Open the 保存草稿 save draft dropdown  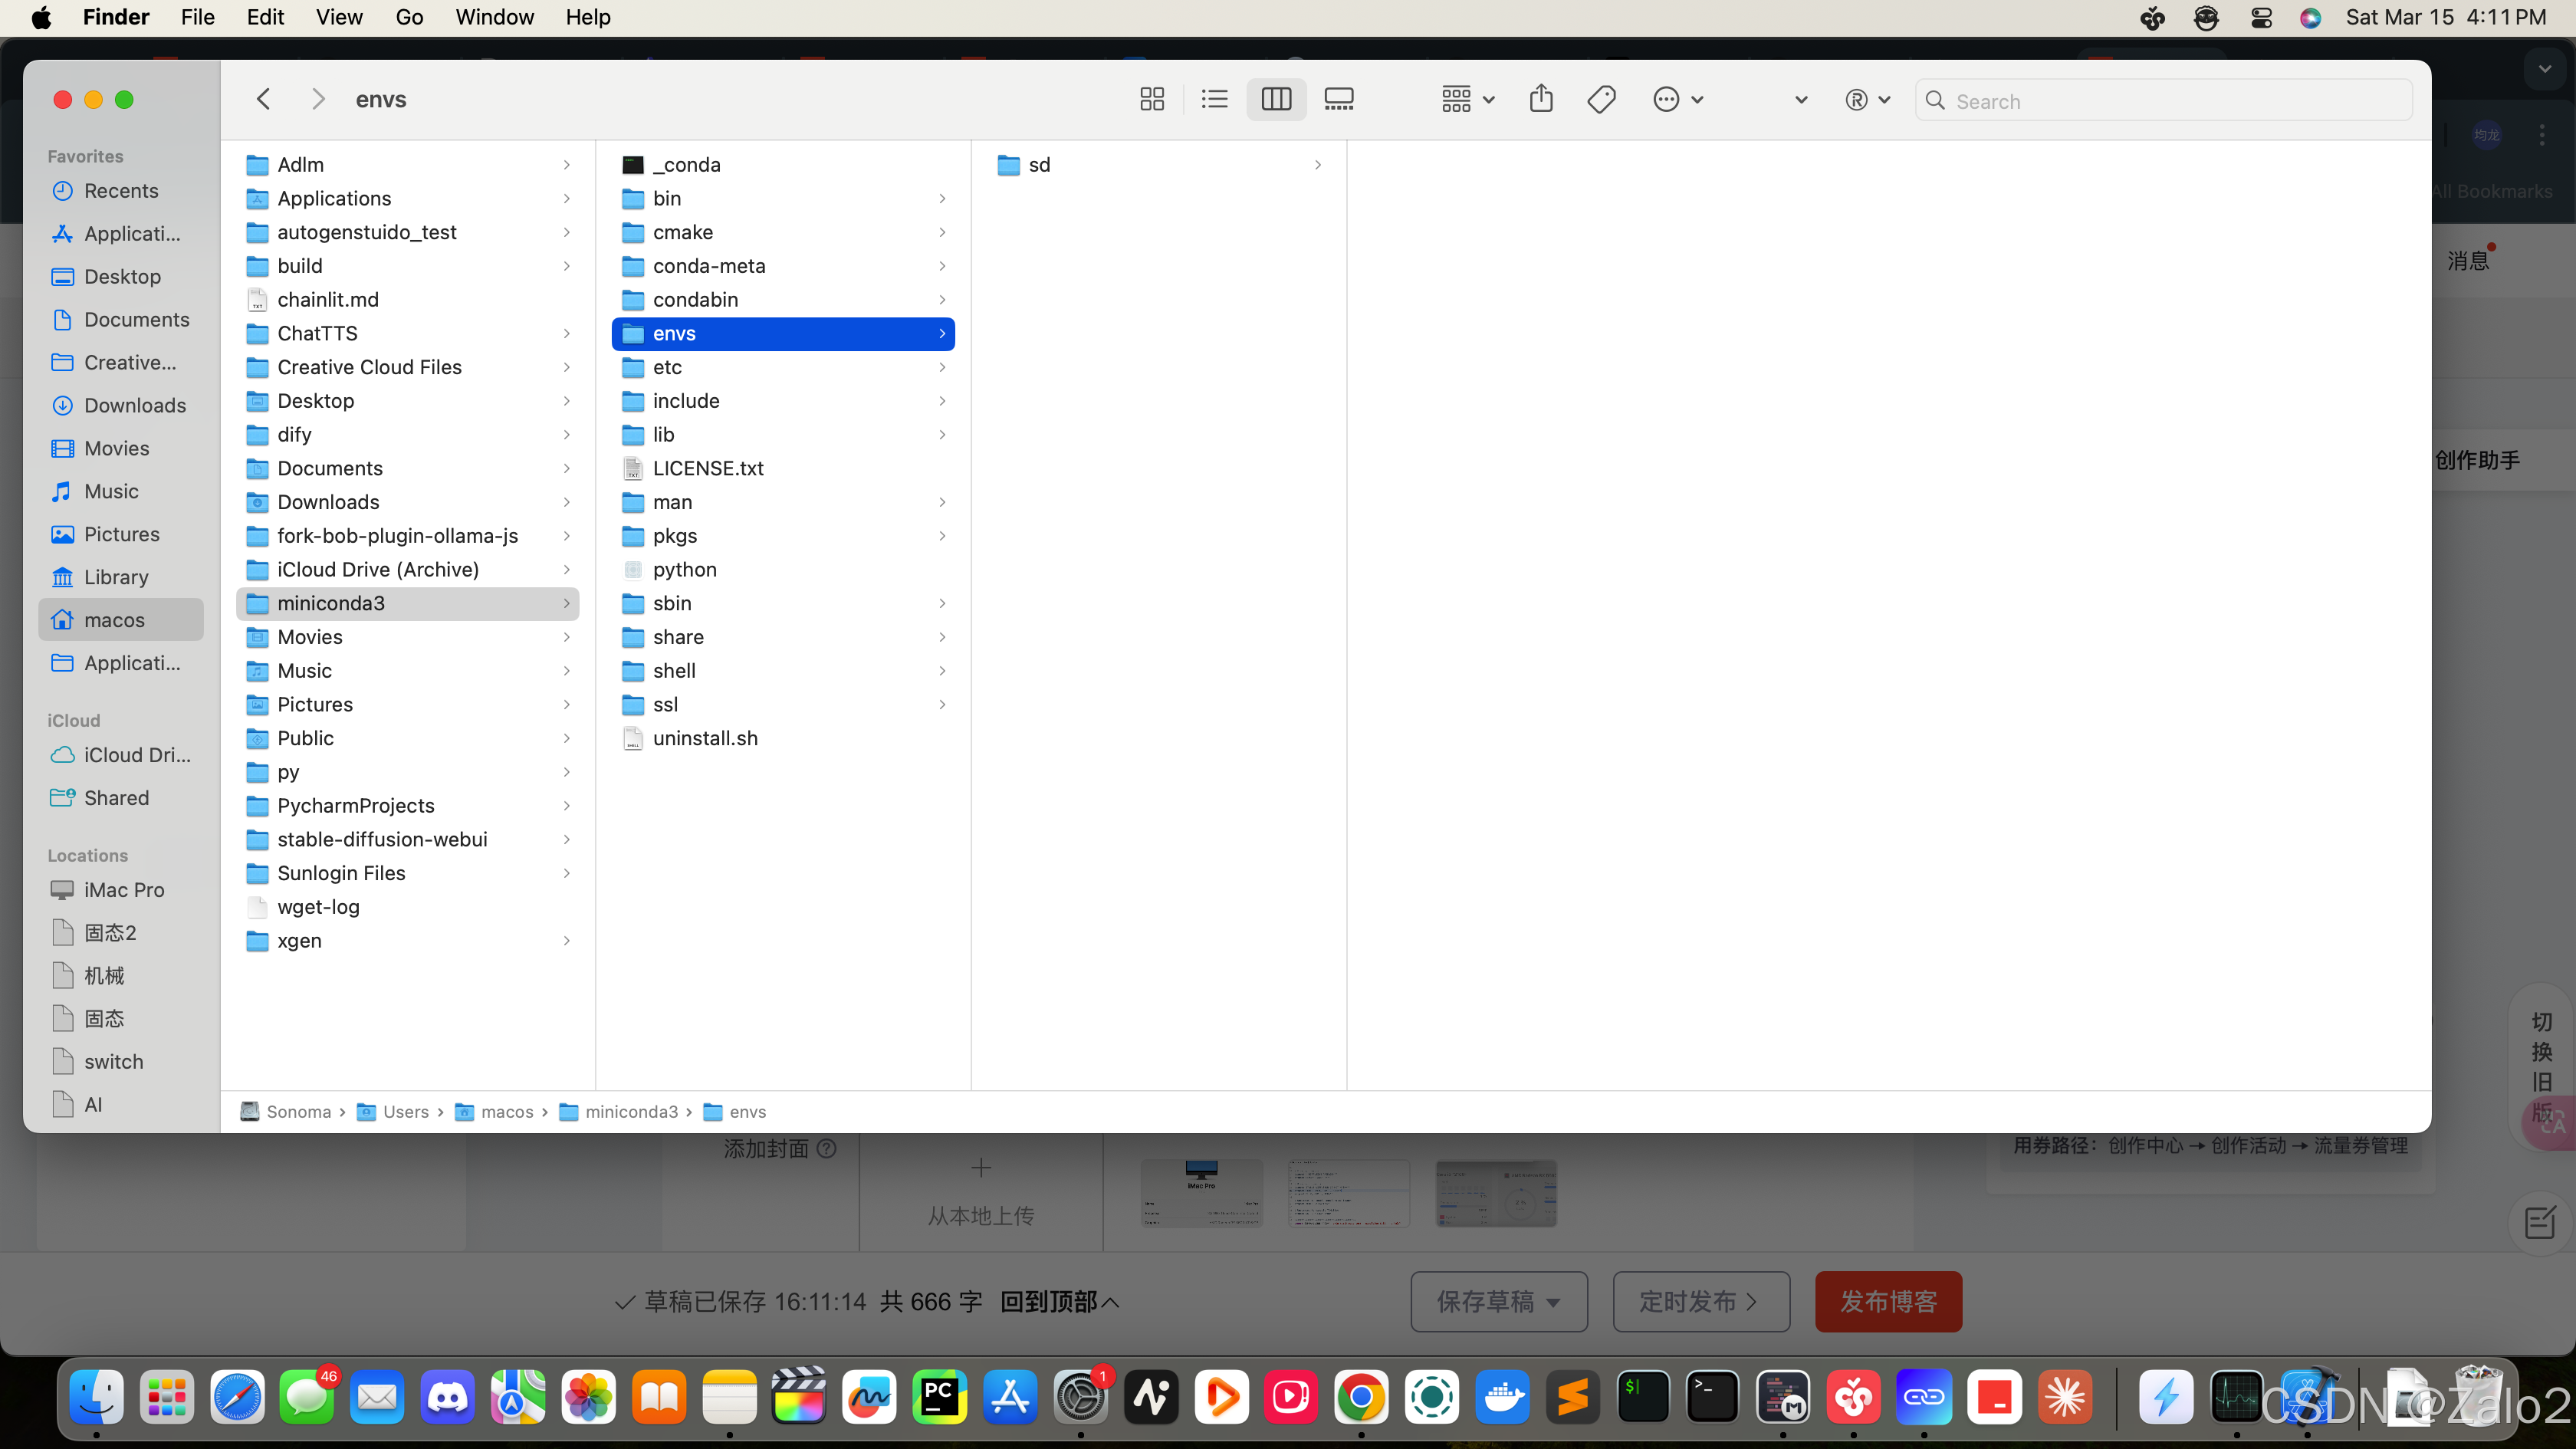pyautogui.click(x=1498, y=1301)
